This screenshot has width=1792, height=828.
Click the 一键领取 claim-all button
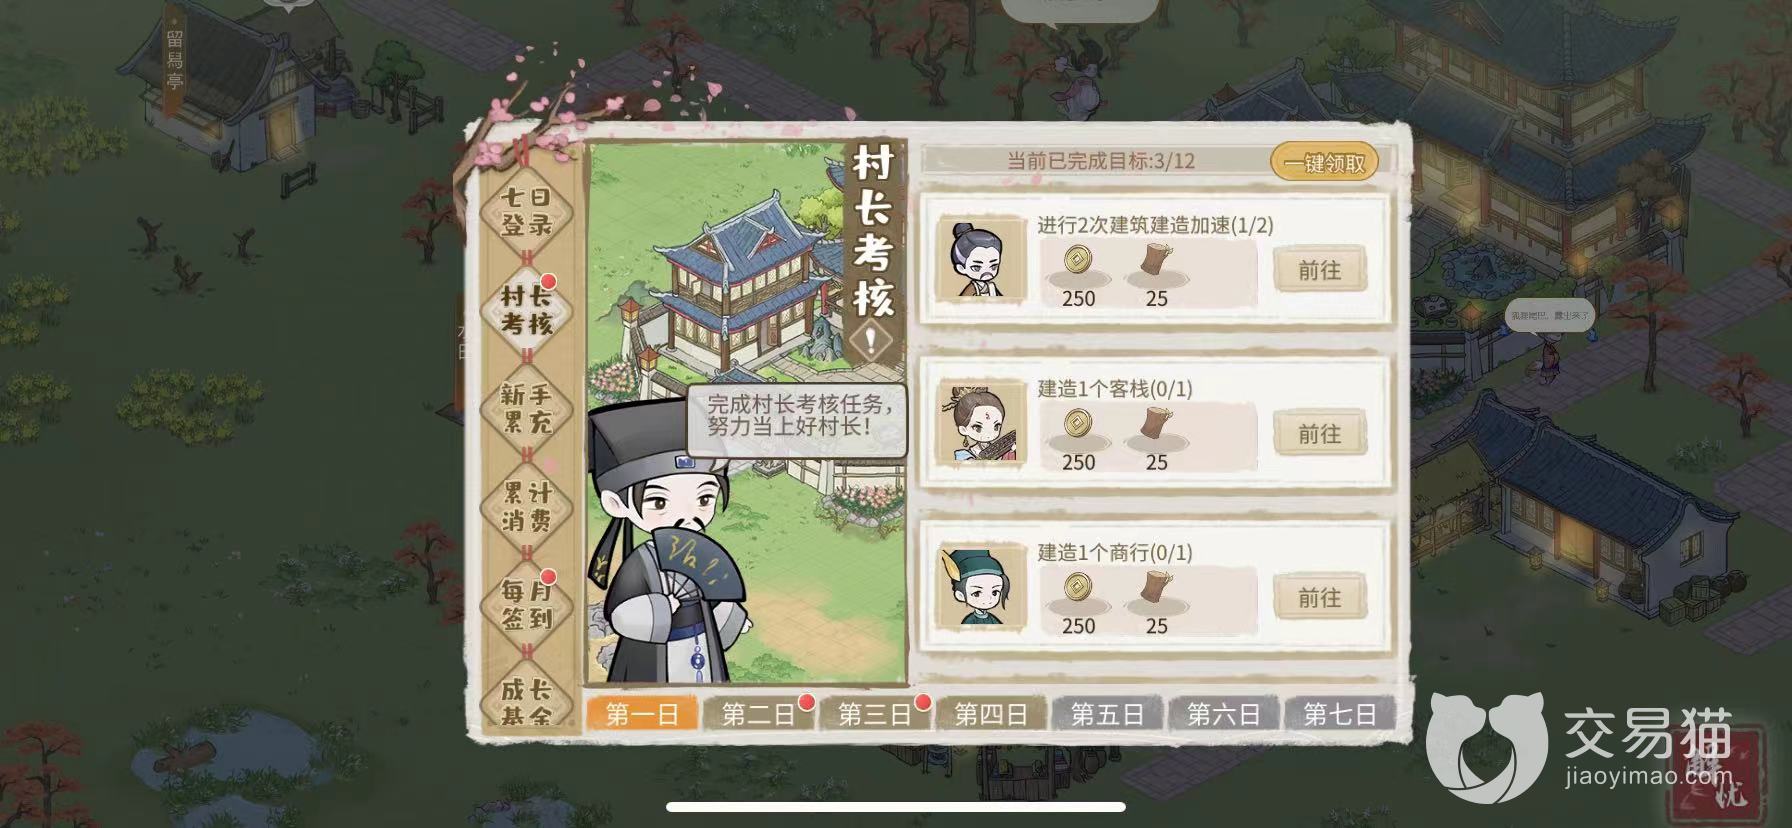[1324, 163]
